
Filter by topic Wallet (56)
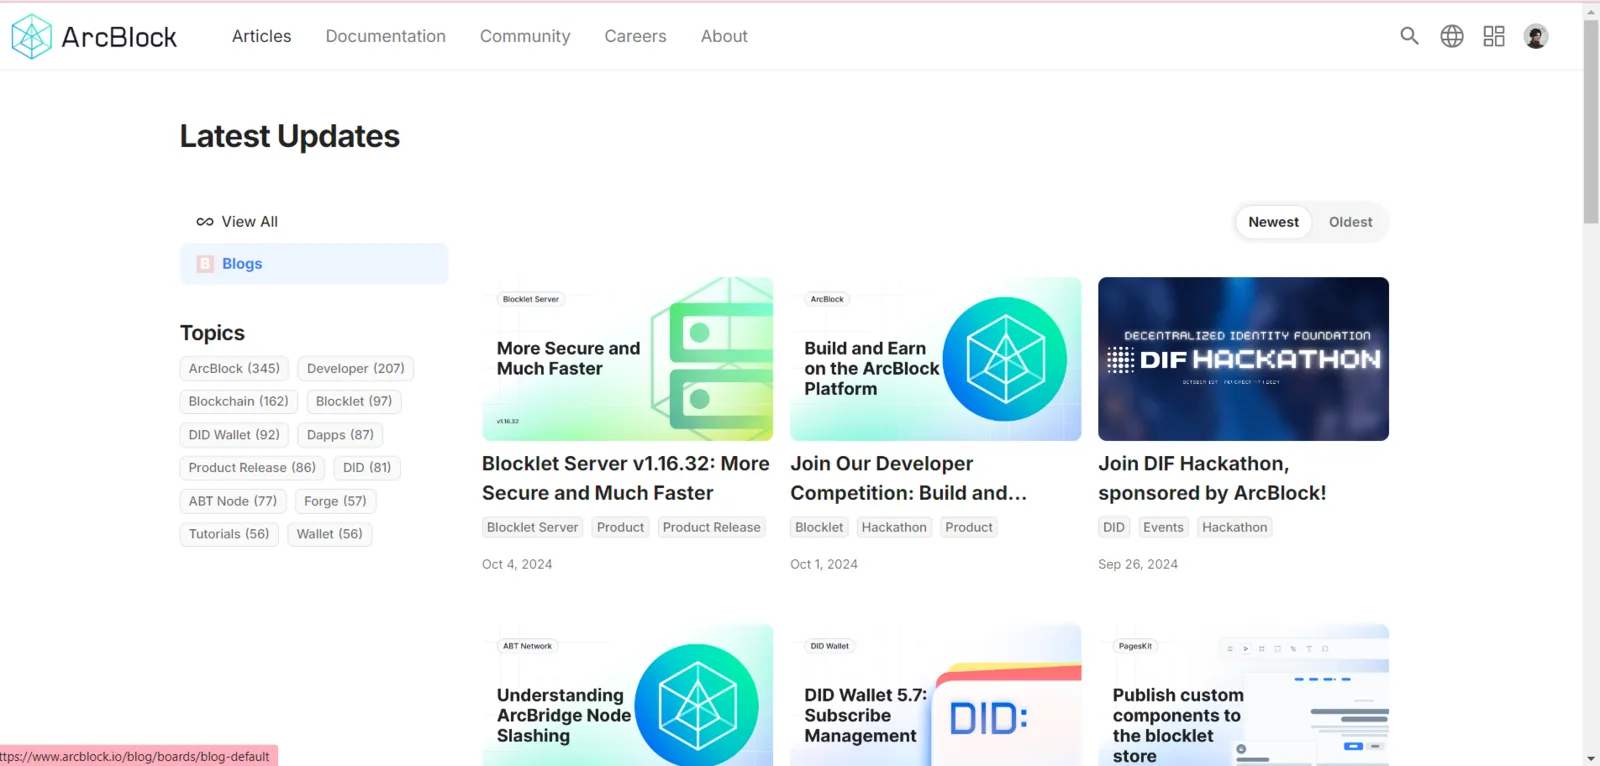tap(330, 534)
